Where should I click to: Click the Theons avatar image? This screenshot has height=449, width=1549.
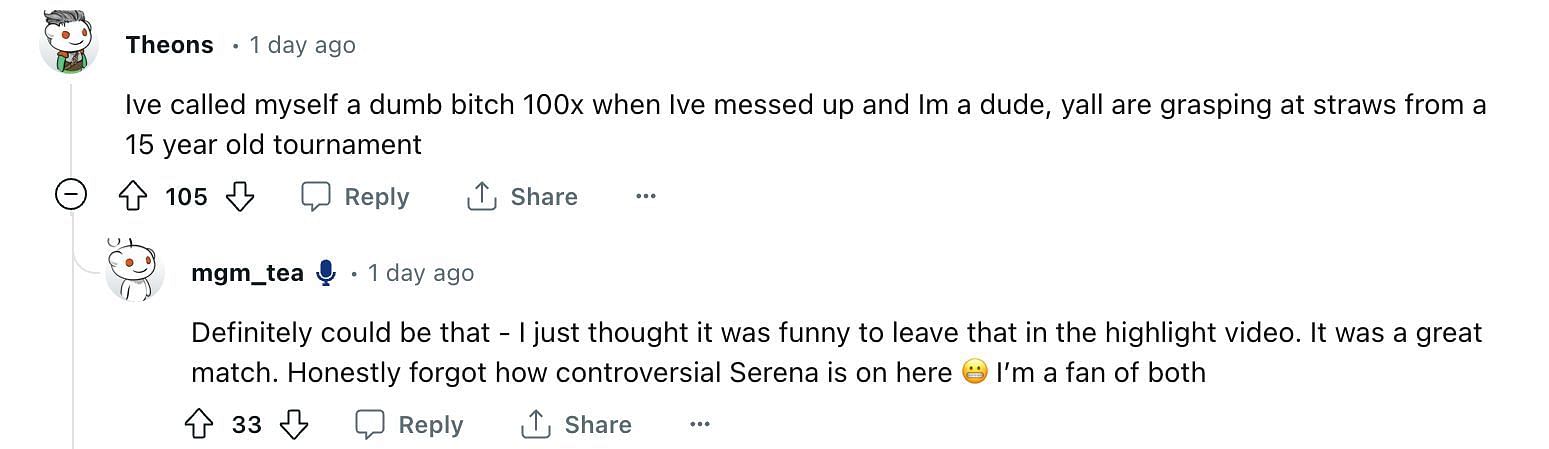click(x=69, y=43)
